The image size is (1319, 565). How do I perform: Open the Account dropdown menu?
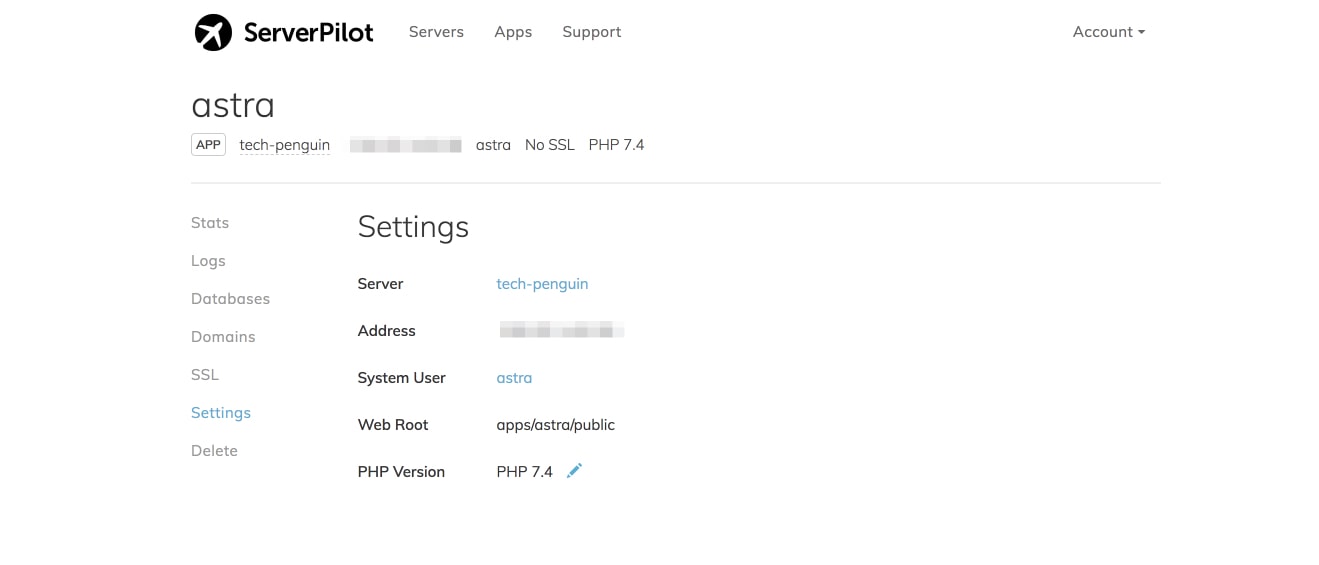point(1109,32)
